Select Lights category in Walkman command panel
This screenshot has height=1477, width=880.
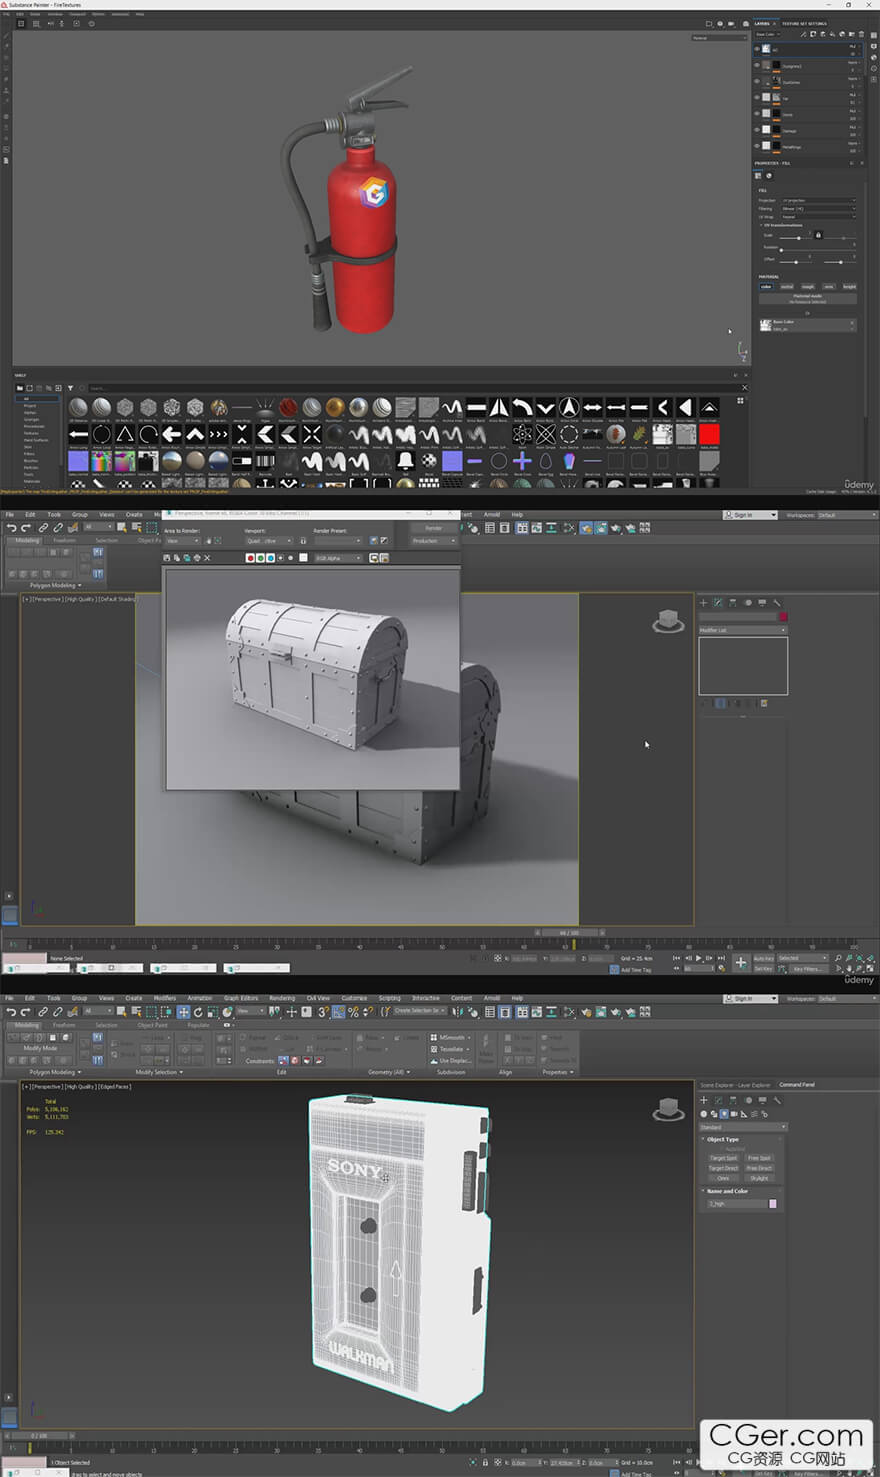pos(724,1113)
